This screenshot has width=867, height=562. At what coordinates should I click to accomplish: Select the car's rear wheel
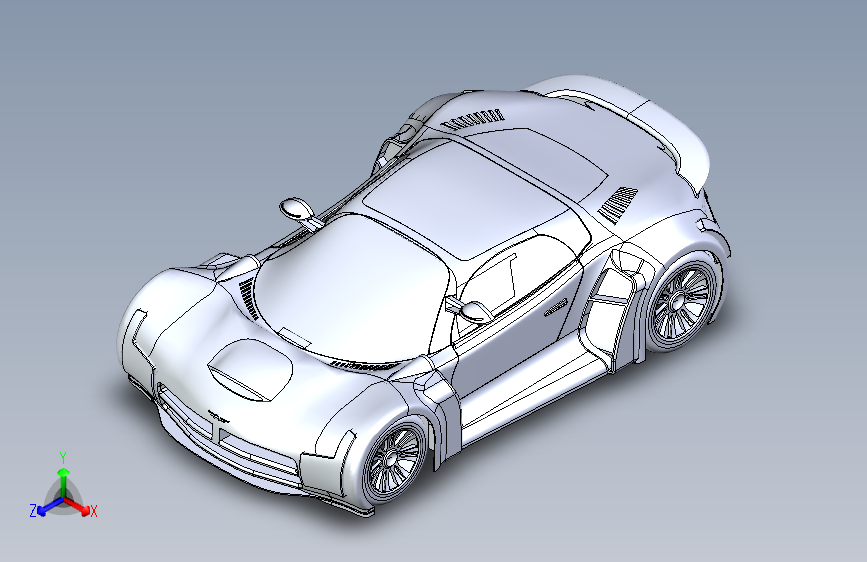(x=681, y=303)
